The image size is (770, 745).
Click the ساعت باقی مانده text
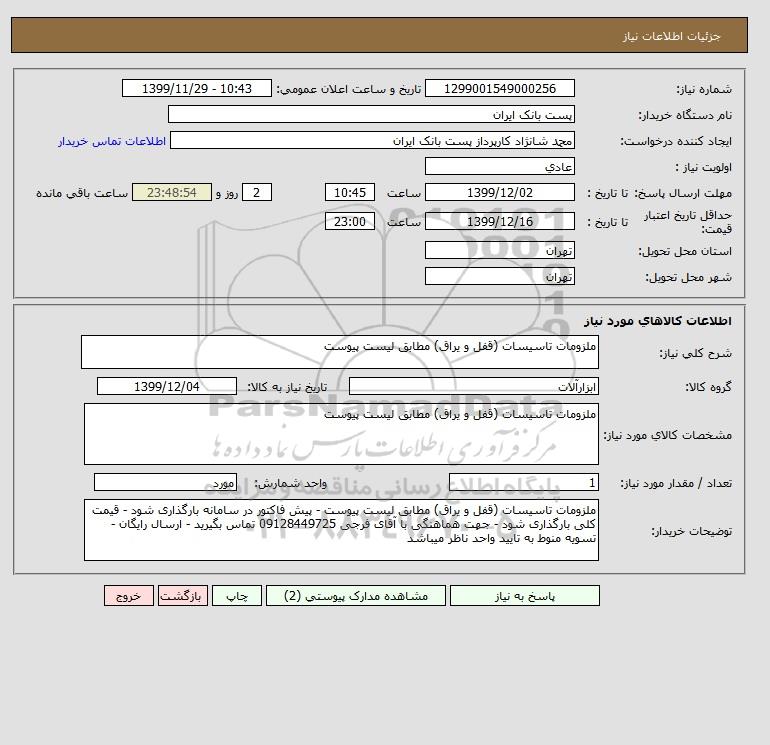(82, 193)
